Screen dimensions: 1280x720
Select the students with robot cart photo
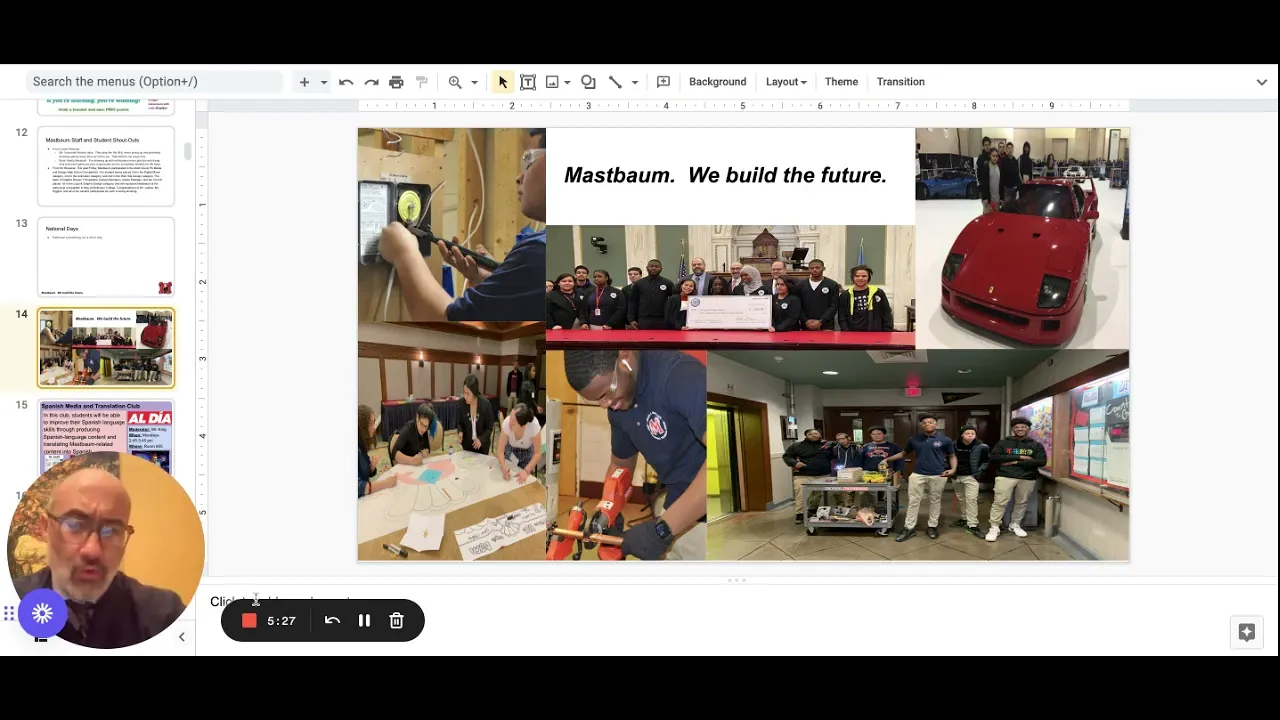pyautogui.click(x=918, y=455)
